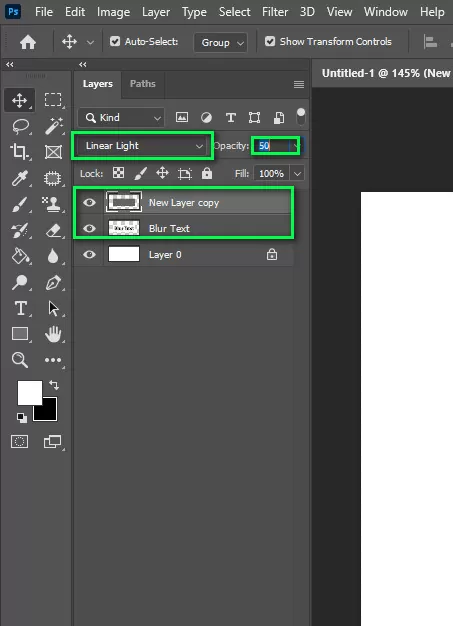Select the Horizontal Type tool
The image size is (453, 626).
[x=20, y=309]
